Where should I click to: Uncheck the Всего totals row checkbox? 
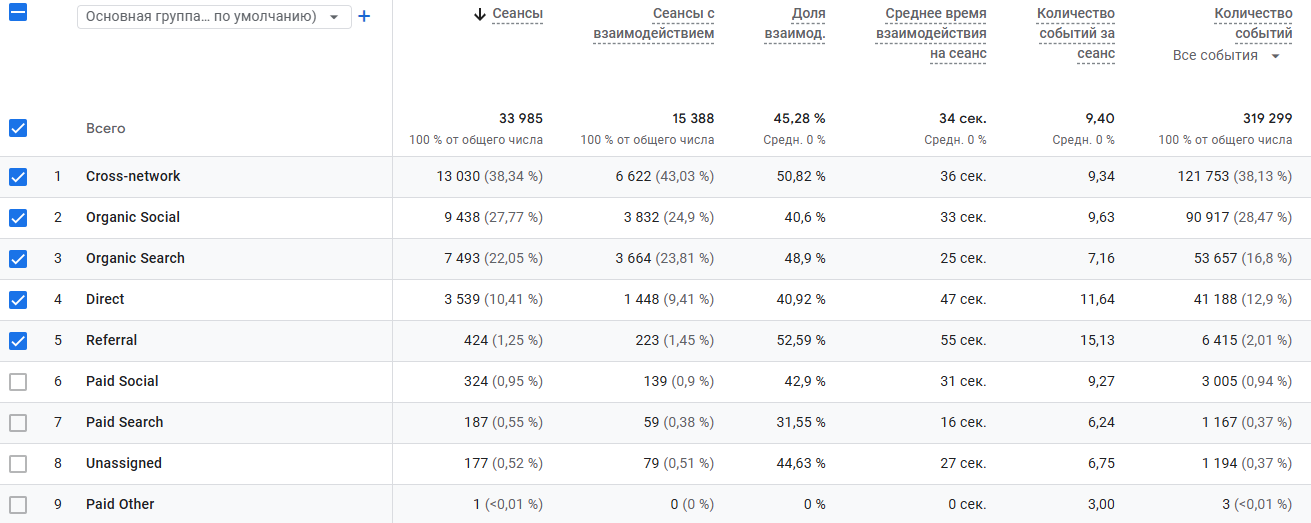pyautogui.click(x=18, y=128)
